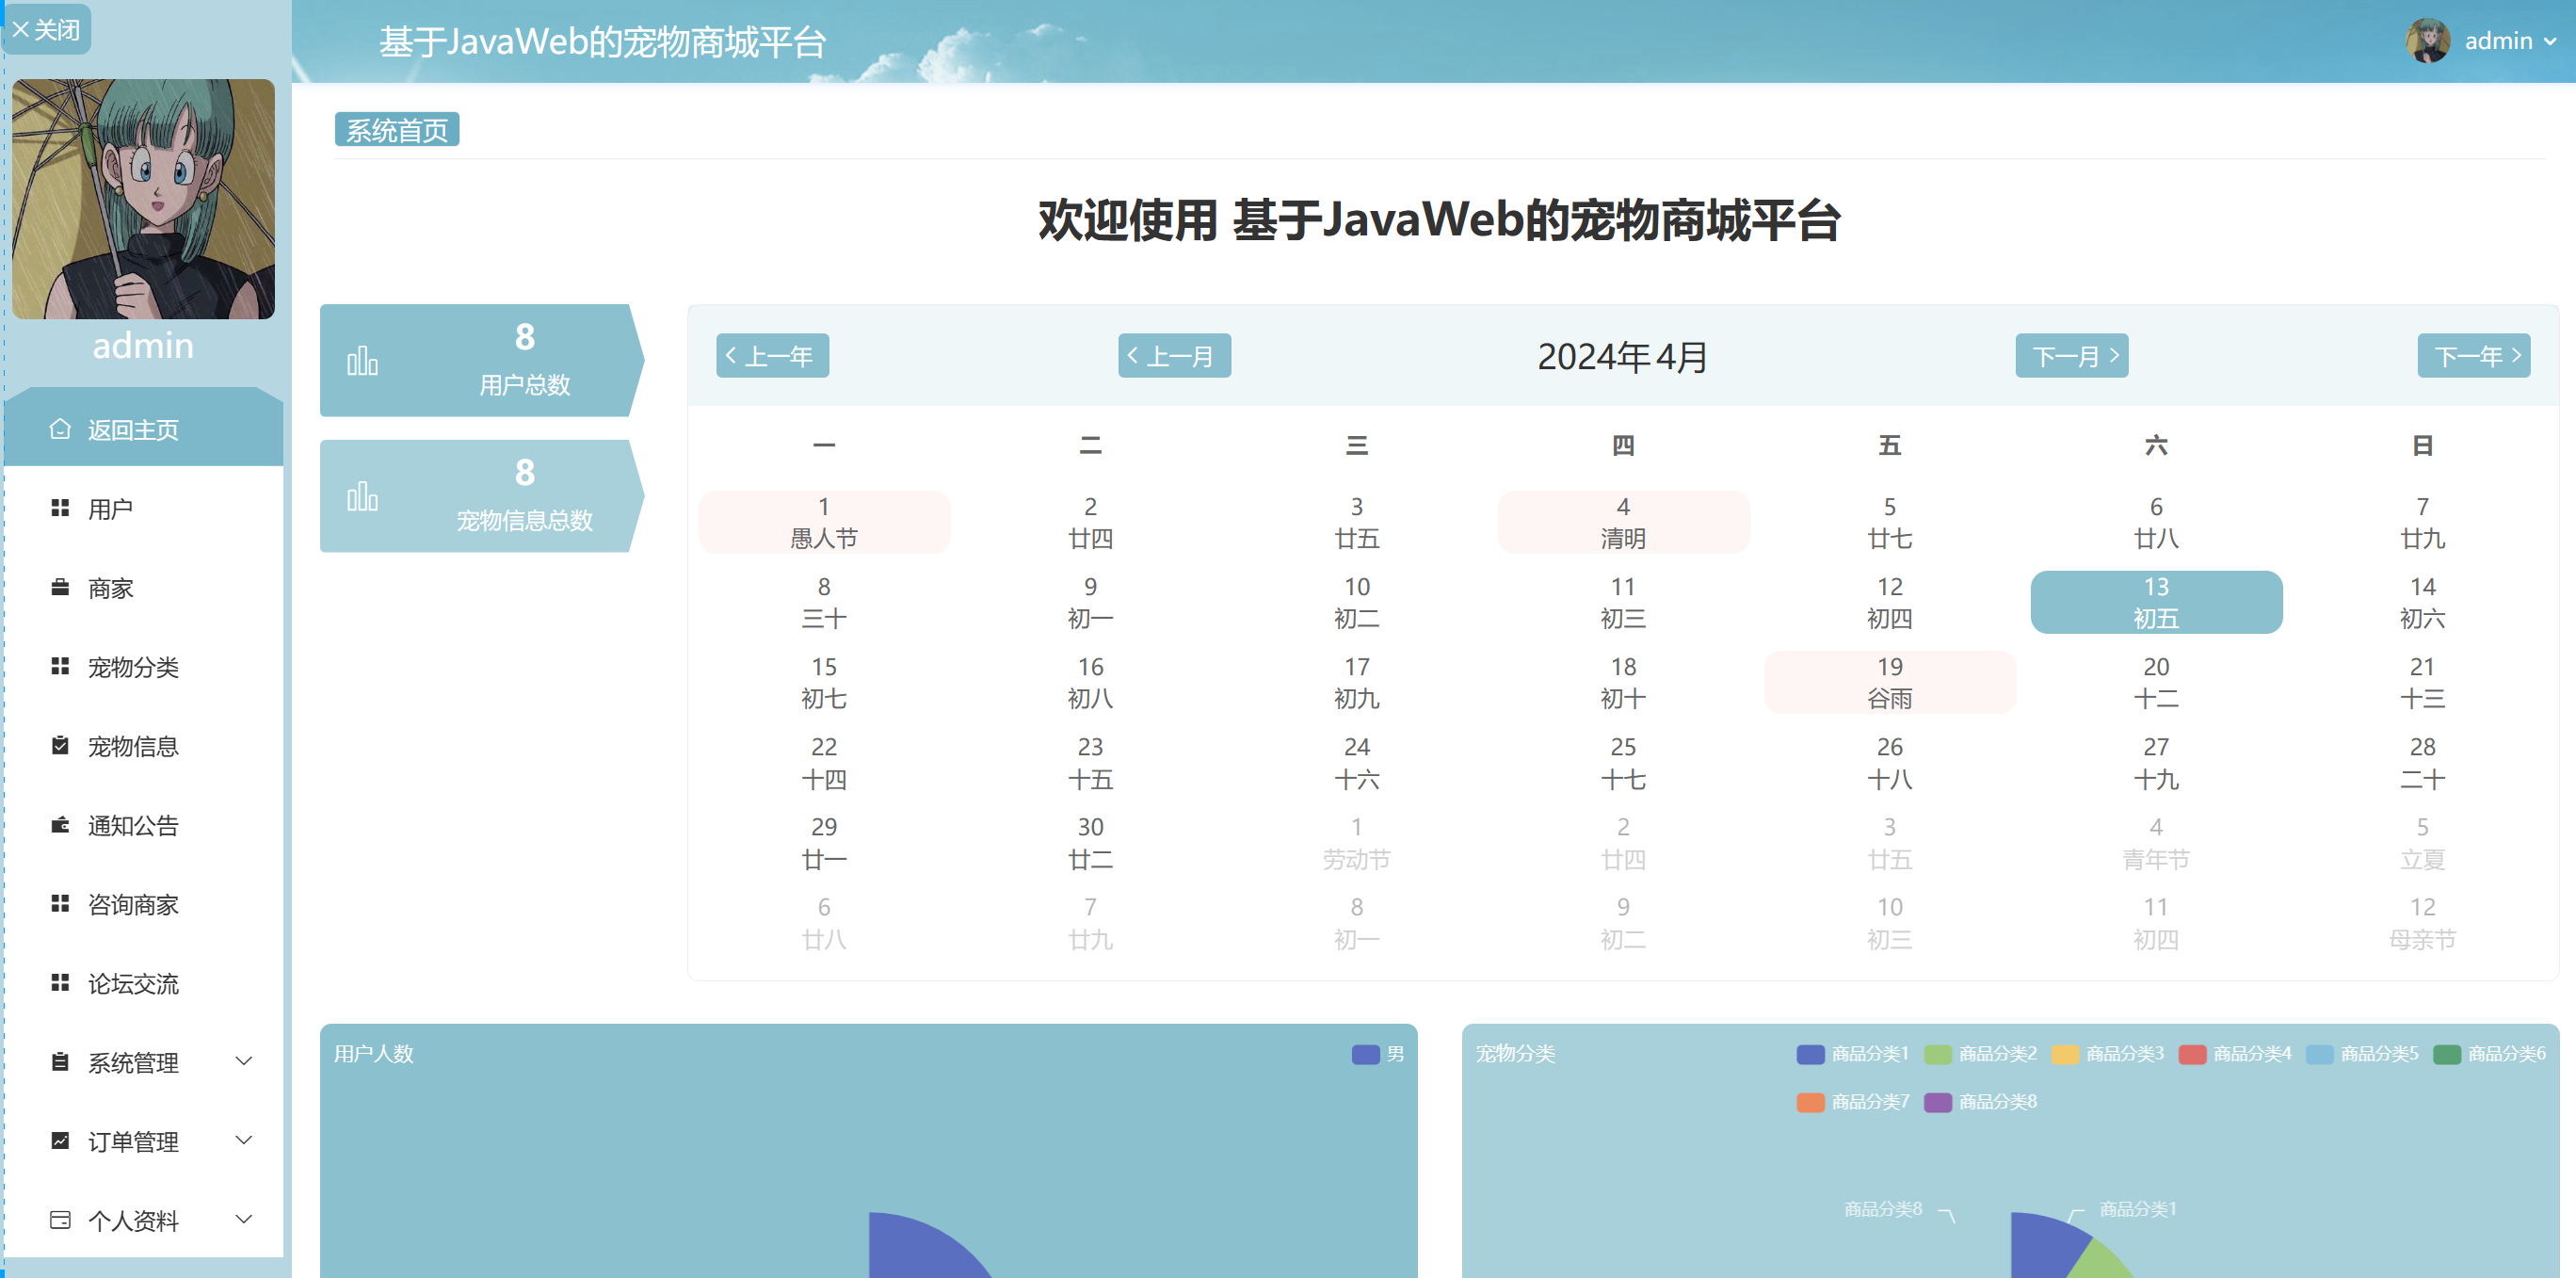Toggle 商品分类4 legend entry
The height and width of the screenshot is (1278, 2576).
click(x=2236, y=1054)
